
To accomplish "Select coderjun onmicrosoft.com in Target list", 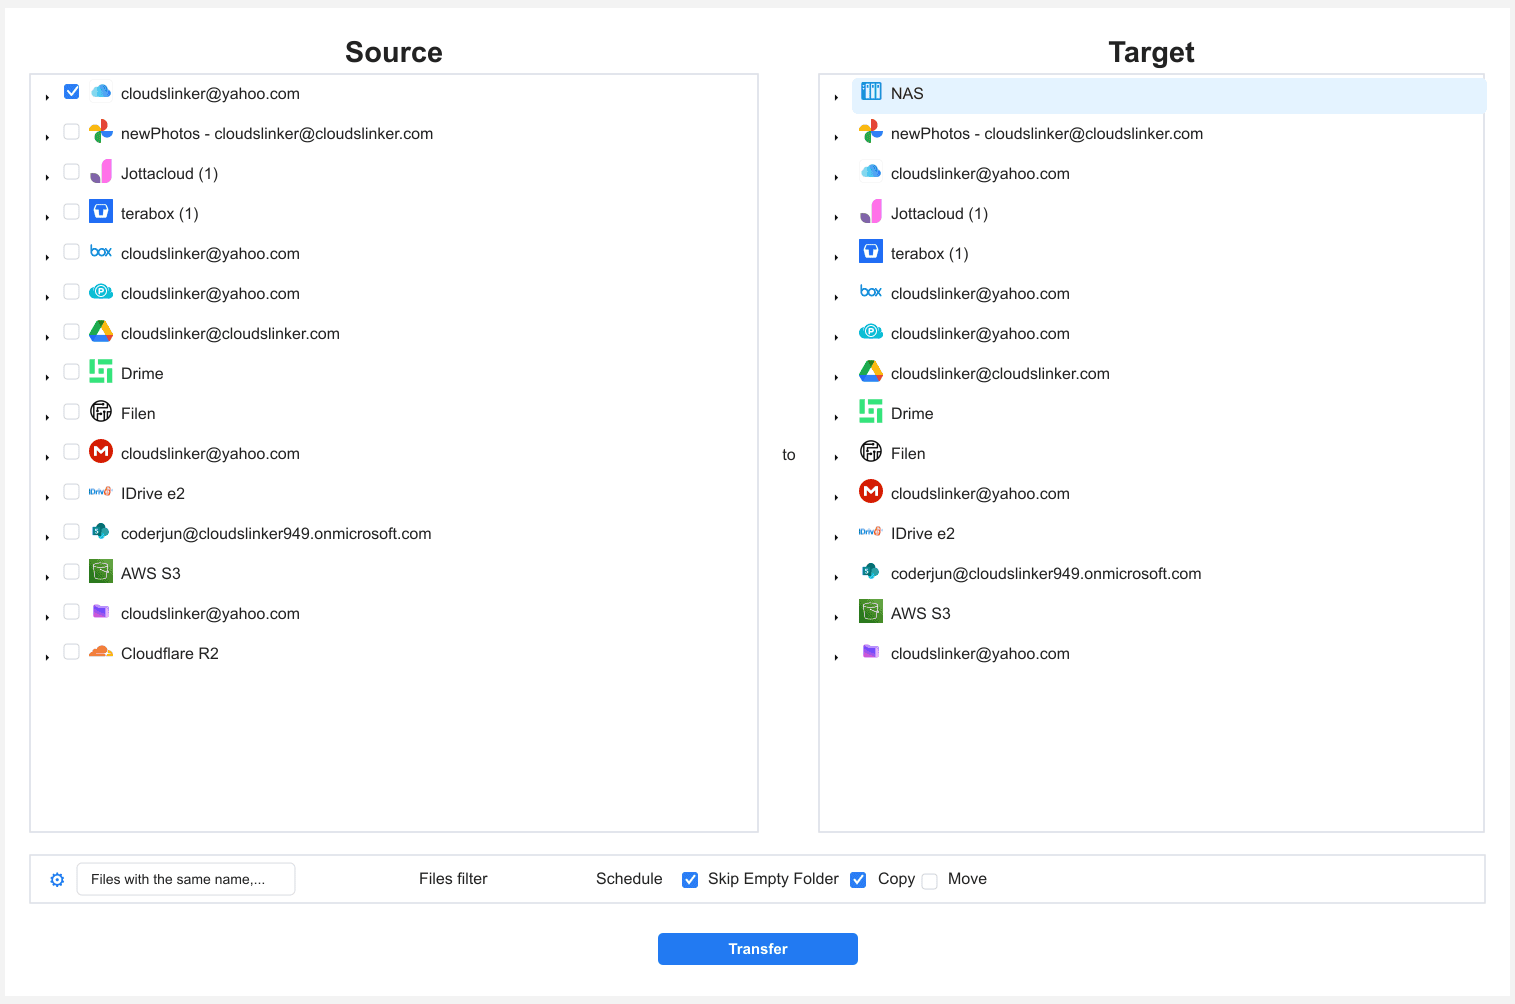I will 1046,574.
